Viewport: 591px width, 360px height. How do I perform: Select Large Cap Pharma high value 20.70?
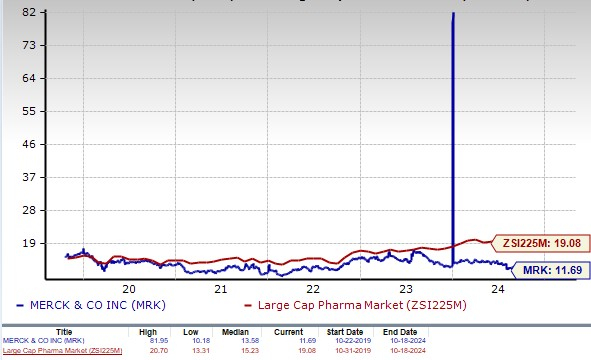coord(159,351)
